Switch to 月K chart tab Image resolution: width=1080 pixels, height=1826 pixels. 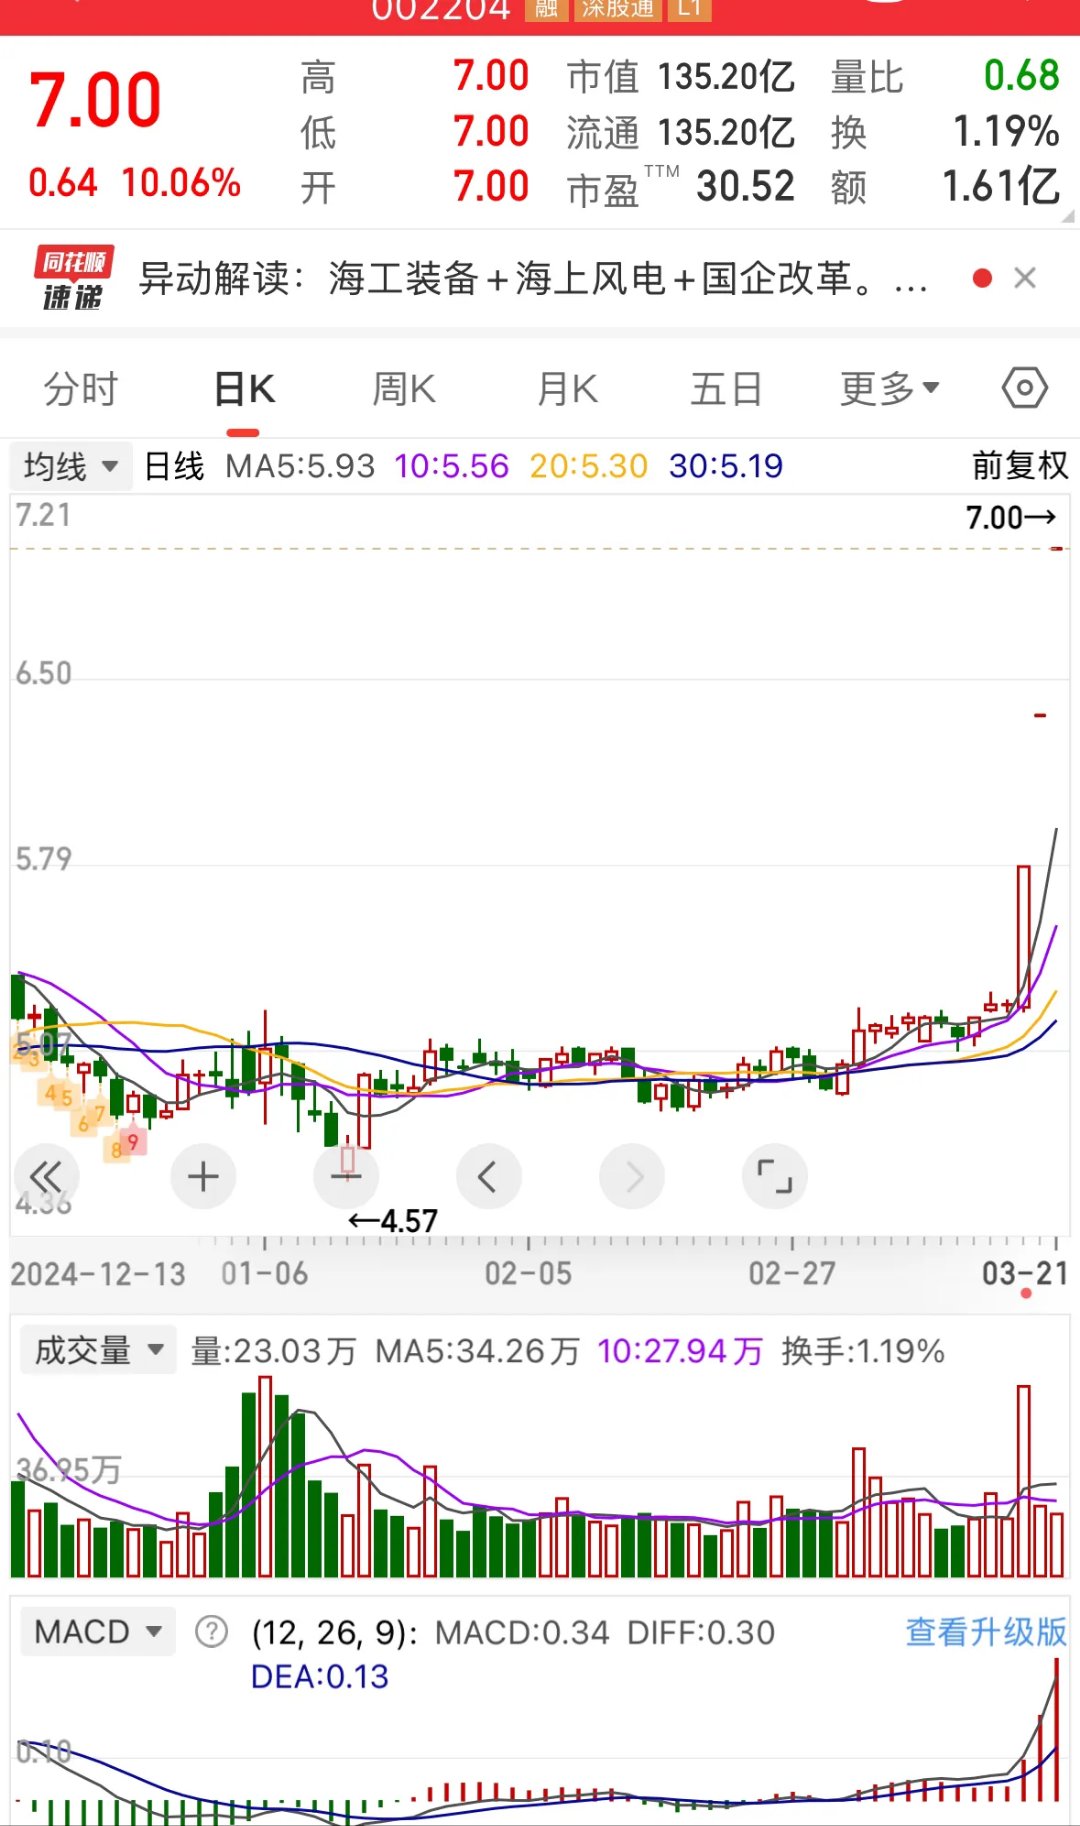[567, 389]
